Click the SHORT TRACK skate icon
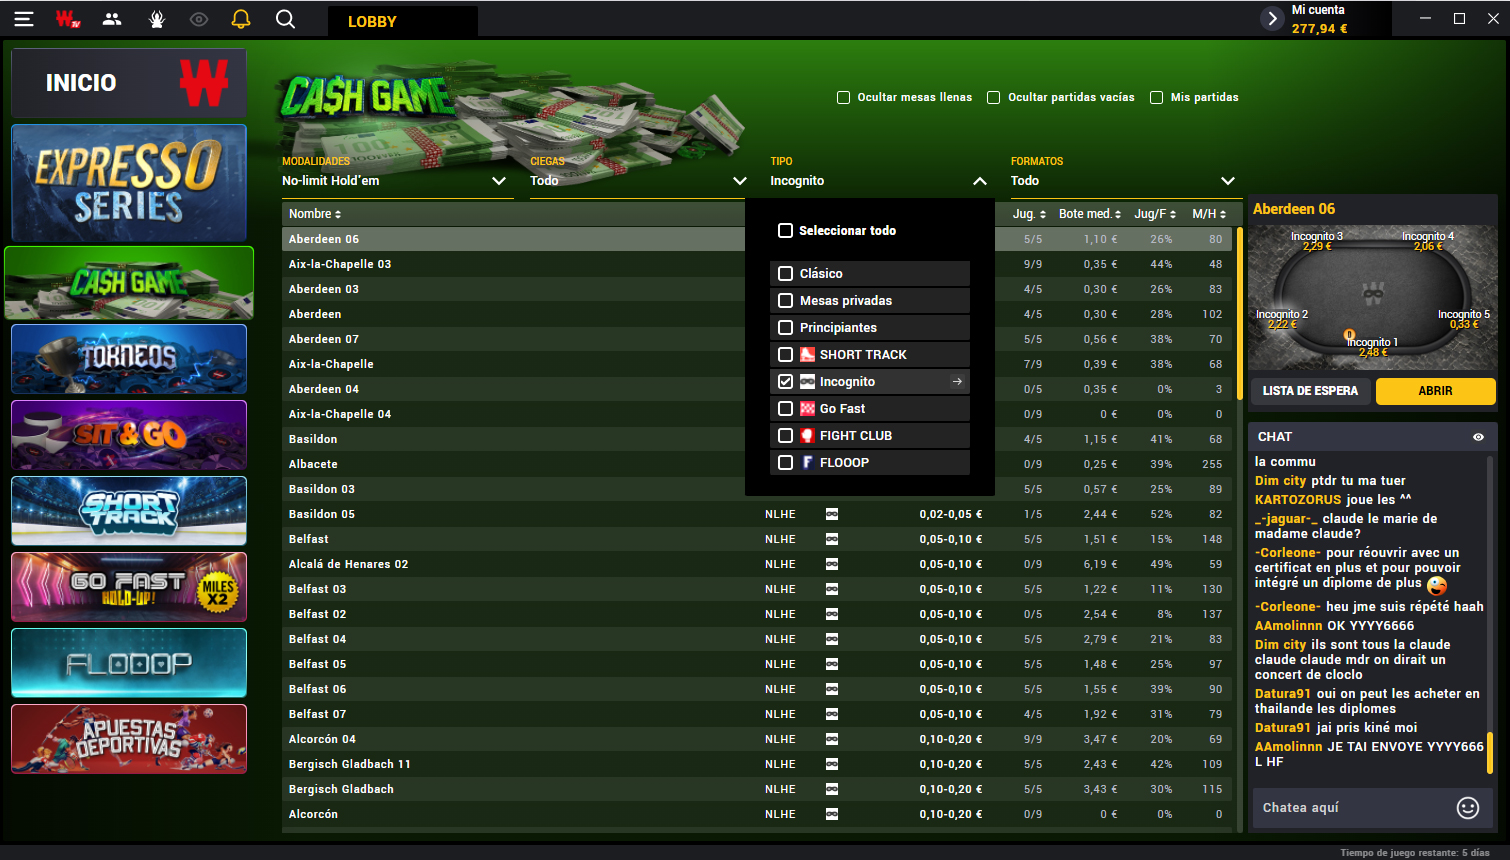This screenshot has width=1510, height=860. tap(807, 354)
